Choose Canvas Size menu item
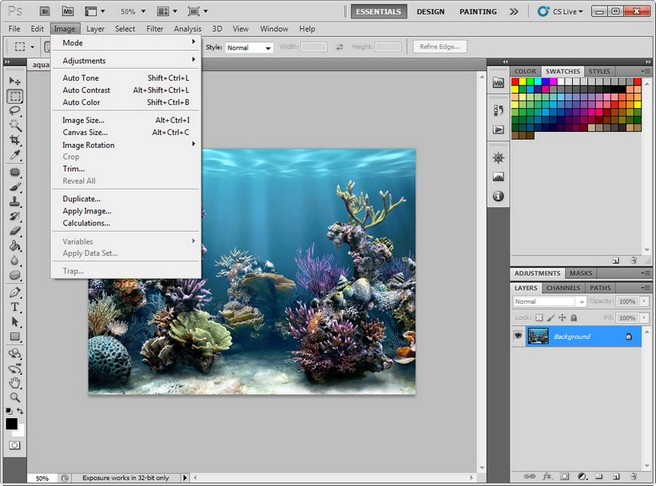 pyautogui.click(x=126, y=132)
